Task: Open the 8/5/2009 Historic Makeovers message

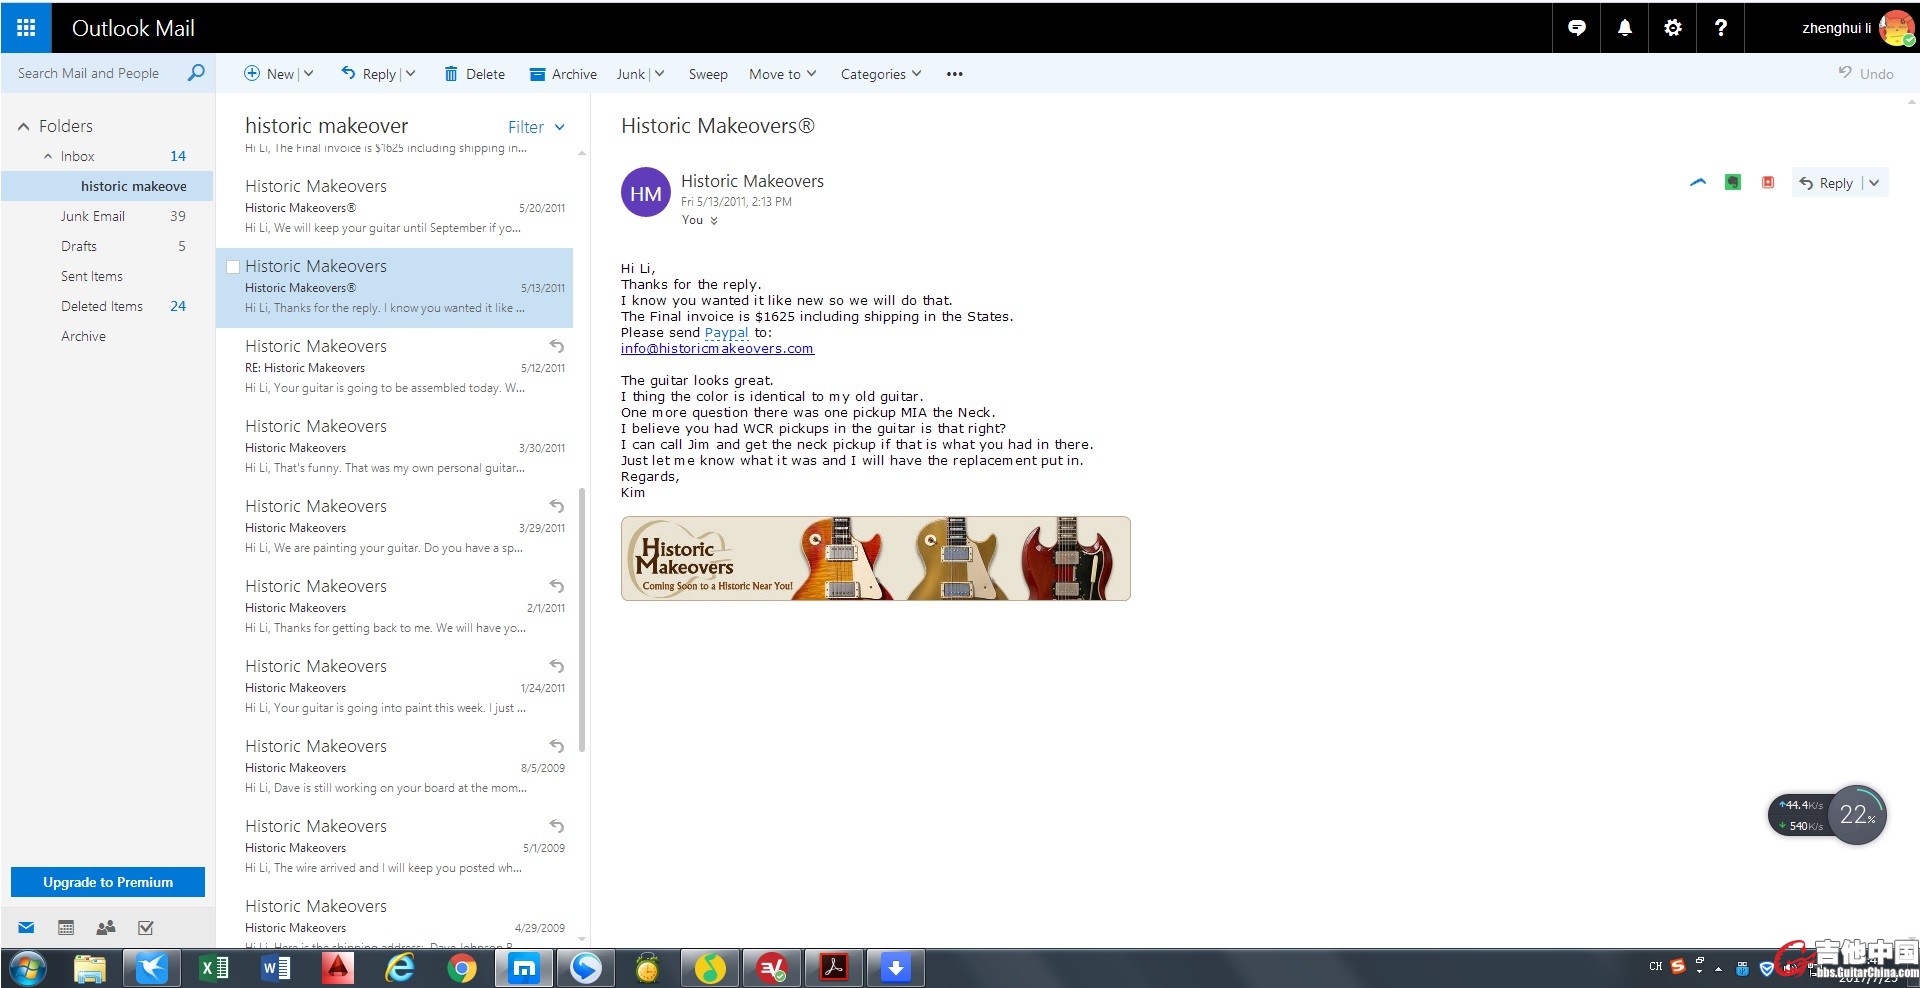Action: point(395,767)
